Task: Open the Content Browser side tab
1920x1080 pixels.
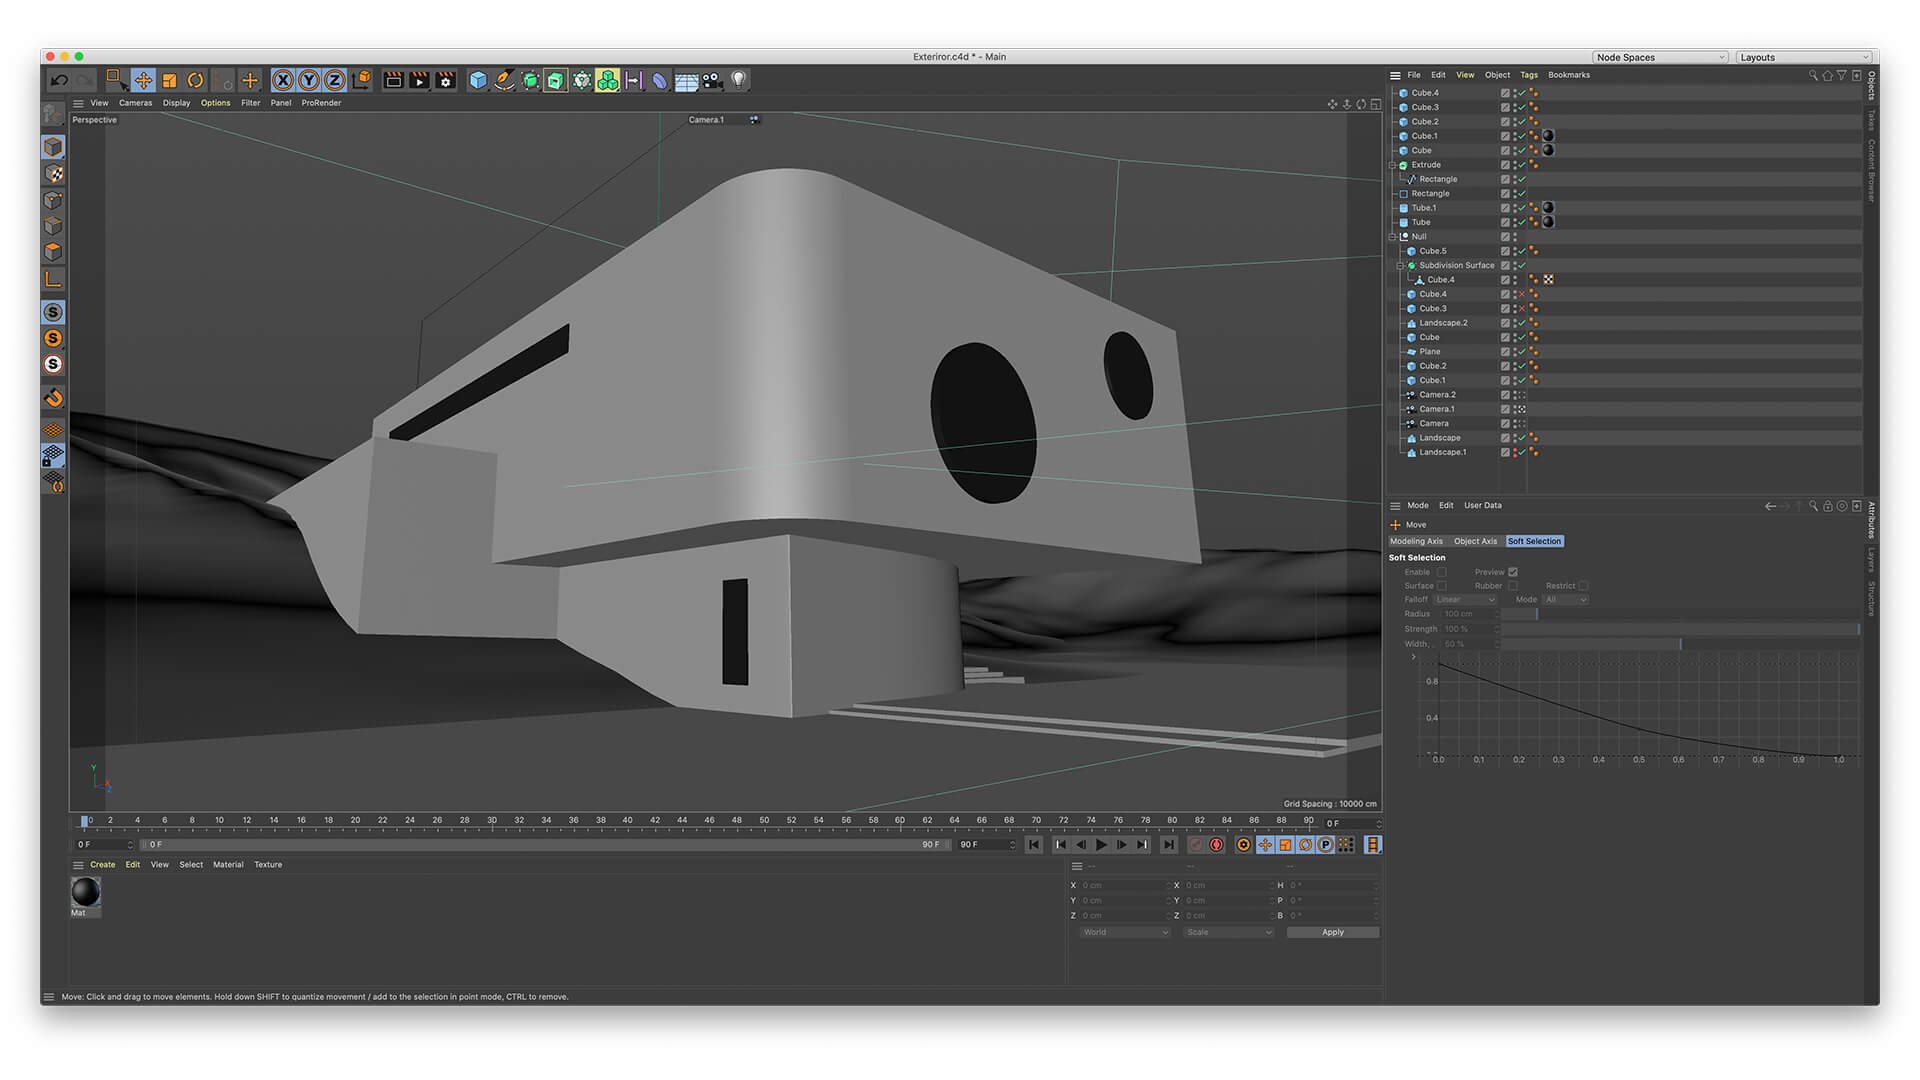Action: pyautogui.click(x=1870, y=170)
